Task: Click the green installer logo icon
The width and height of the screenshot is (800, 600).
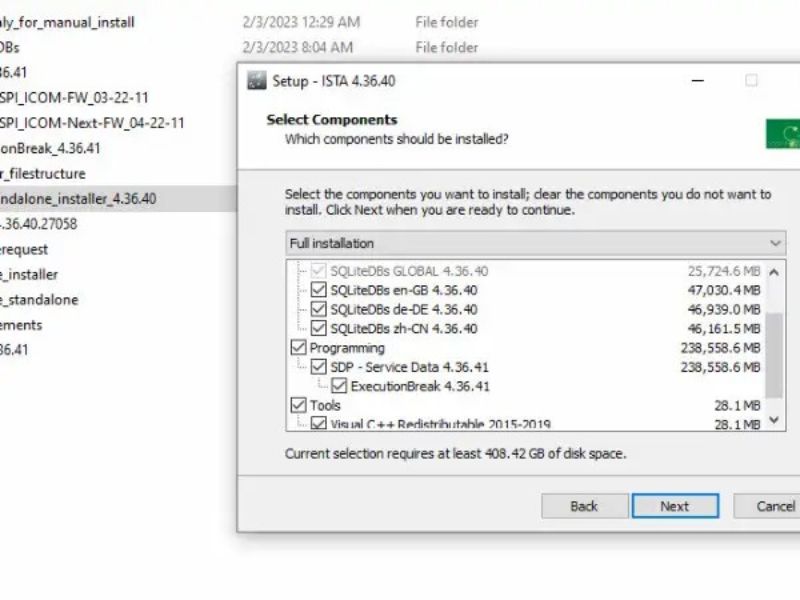Action: pyautogui.click(x=783, y=134)
